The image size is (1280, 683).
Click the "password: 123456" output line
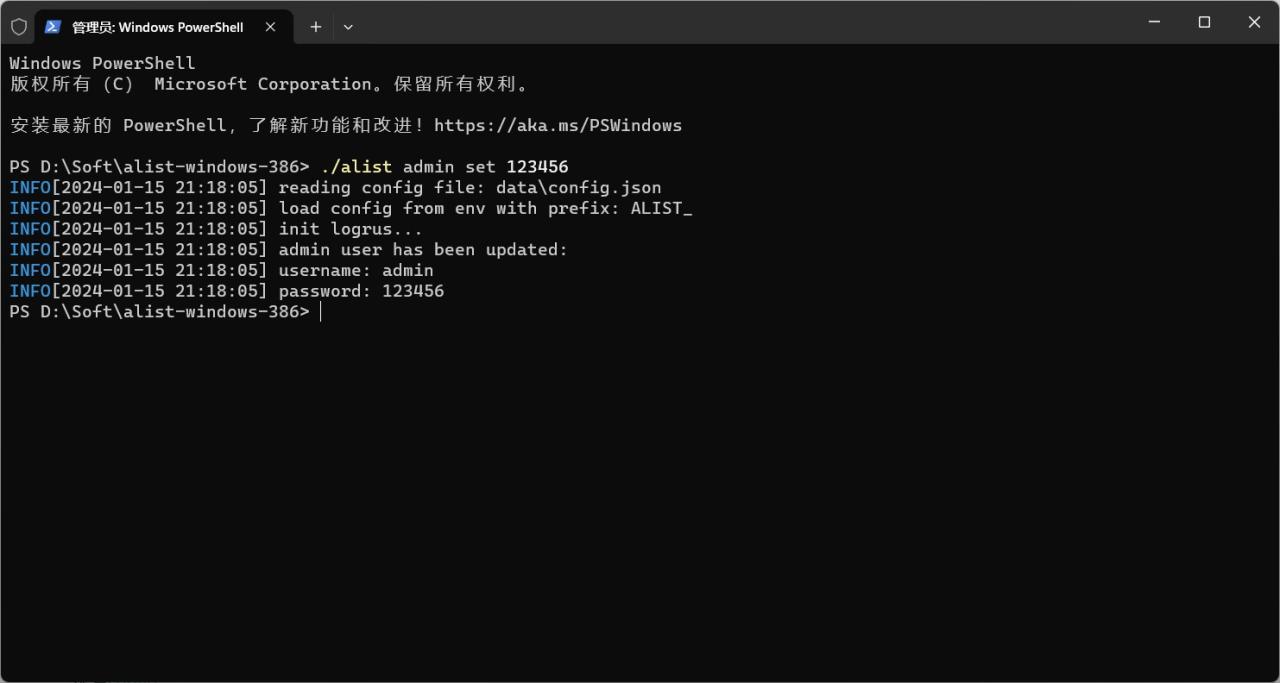(x=361, y=292)
